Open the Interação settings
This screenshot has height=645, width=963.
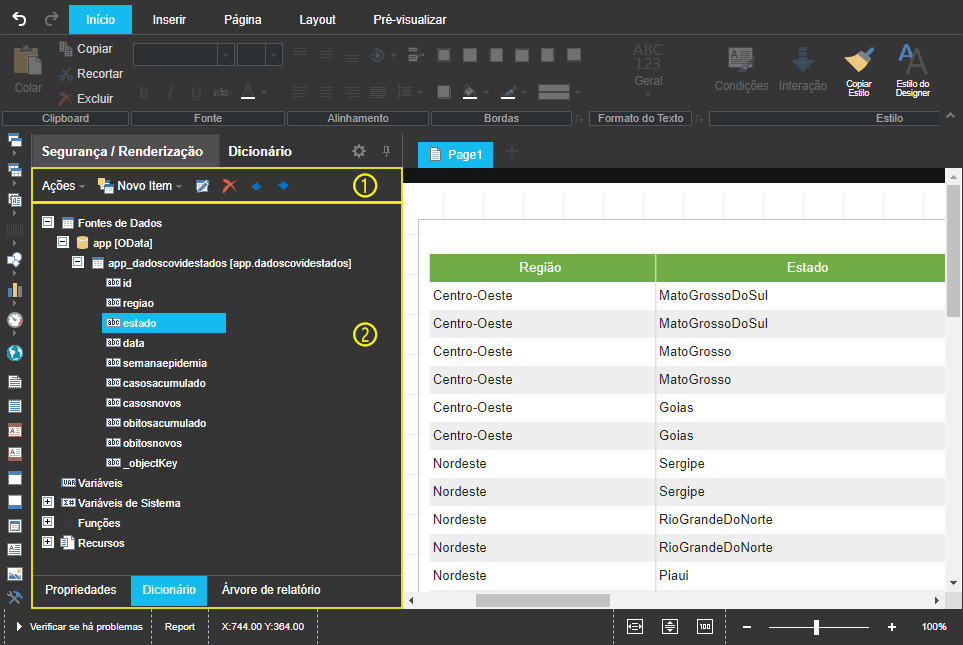point(803,69)
